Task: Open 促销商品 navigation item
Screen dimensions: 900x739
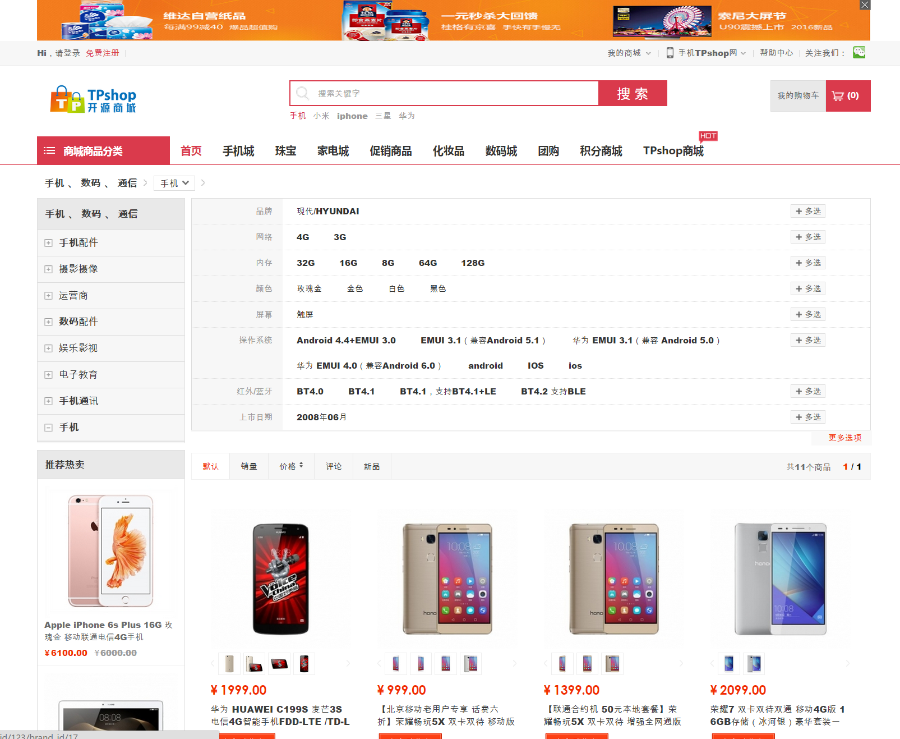Action: point(390,151)
